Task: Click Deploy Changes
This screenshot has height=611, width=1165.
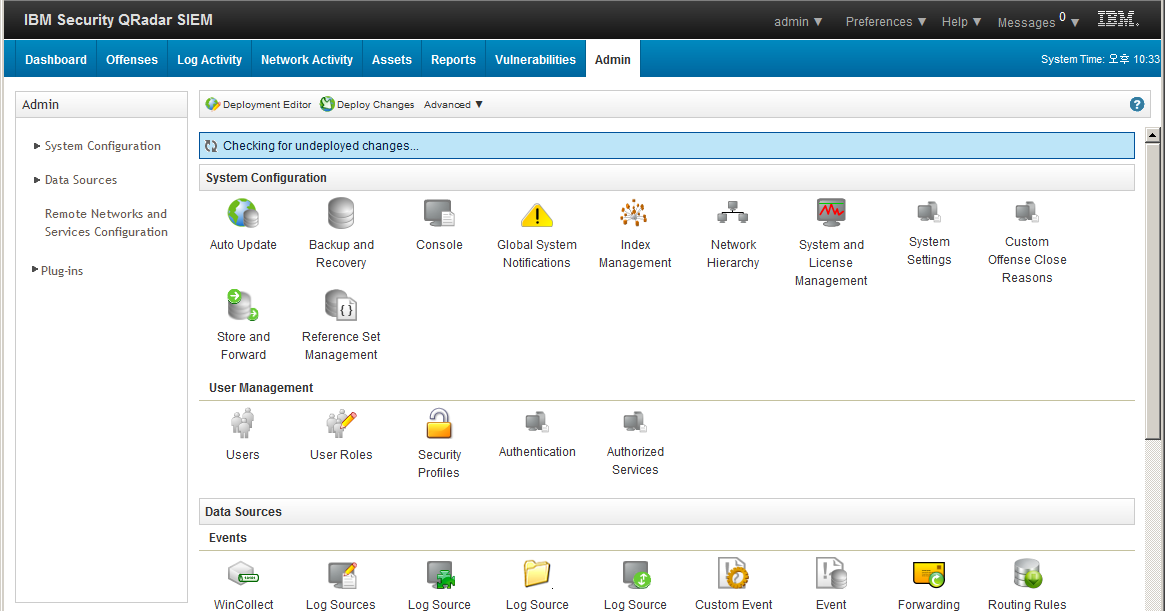Action: [367, 105]
